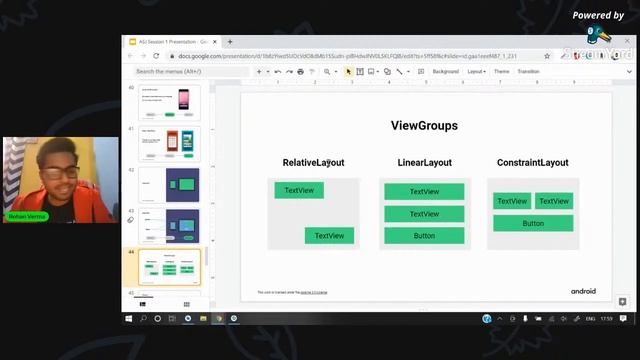Screen dimensions: 640x360
Task: Click the print icon
Action: click(x=300, y=71)
